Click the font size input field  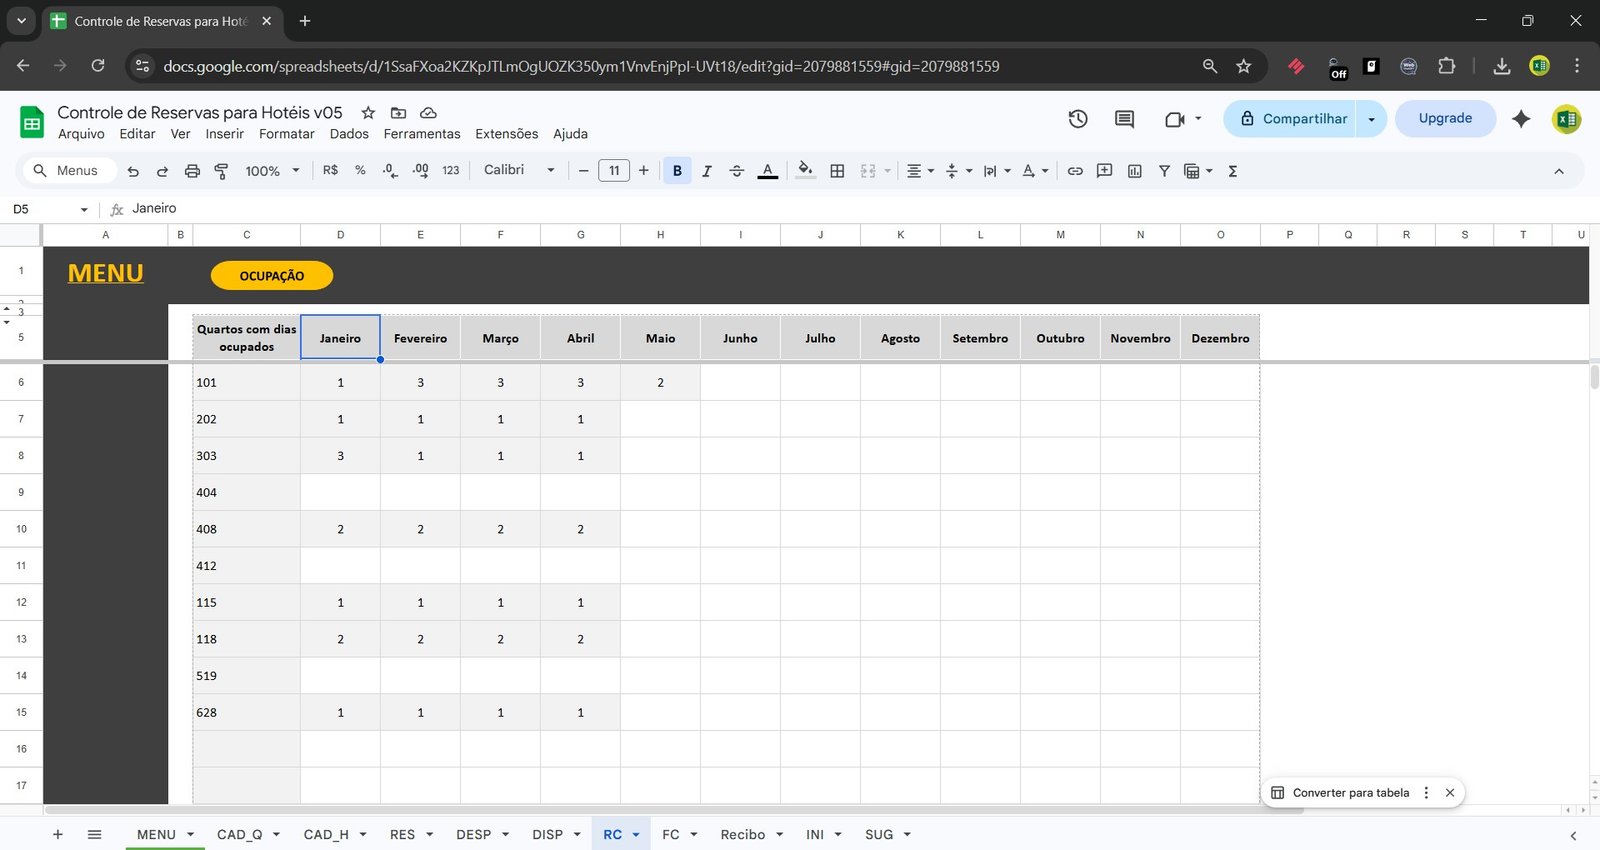coord(614,171)
